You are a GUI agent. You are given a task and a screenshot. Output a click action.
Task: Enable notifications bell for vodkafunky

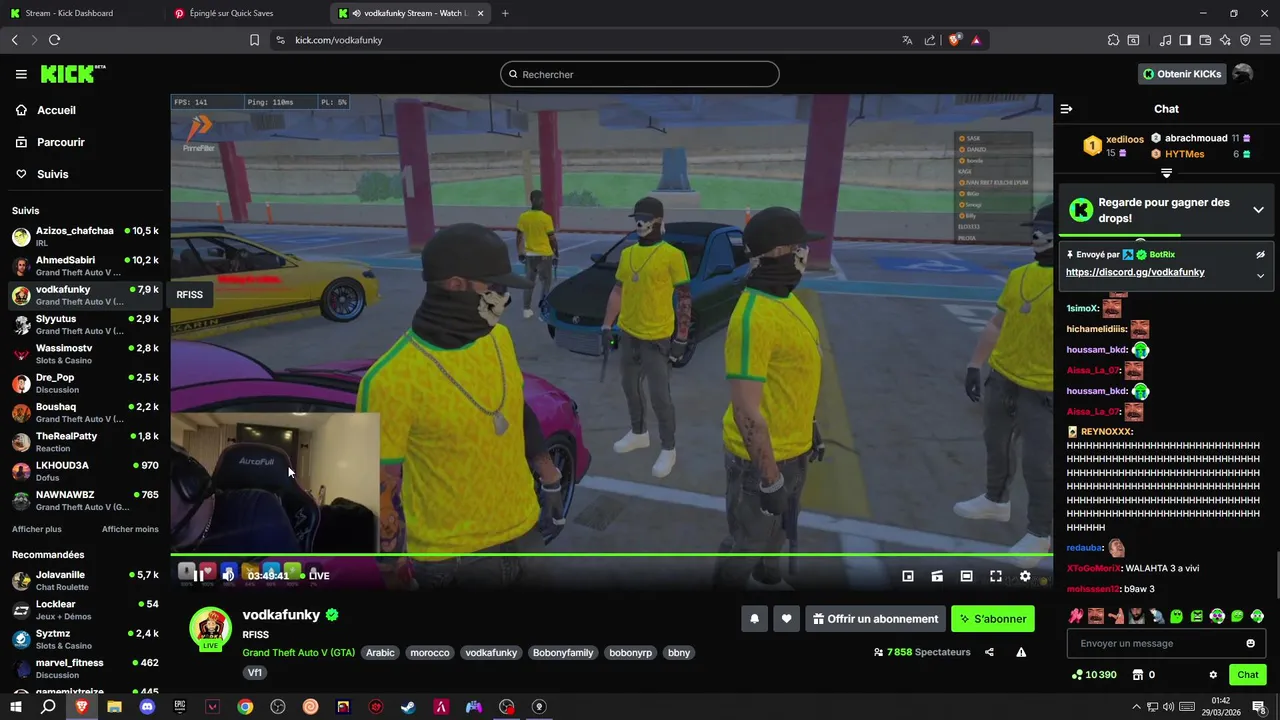755,619
